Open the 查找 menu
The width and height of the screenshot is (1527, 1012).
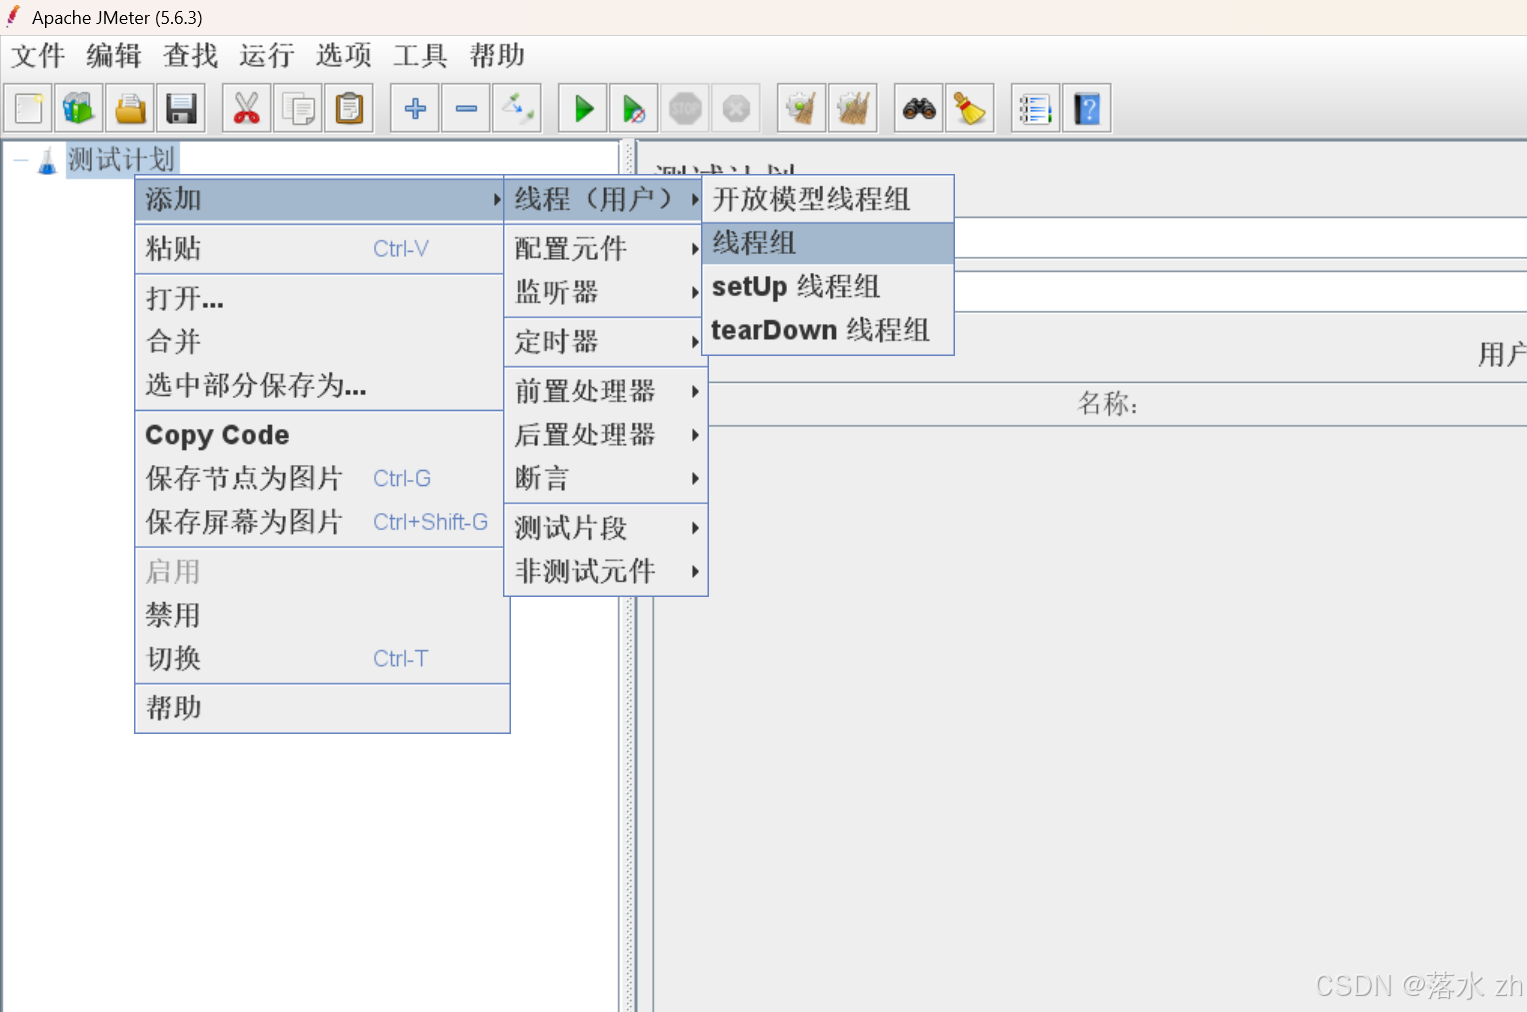[x=191, y=55]
